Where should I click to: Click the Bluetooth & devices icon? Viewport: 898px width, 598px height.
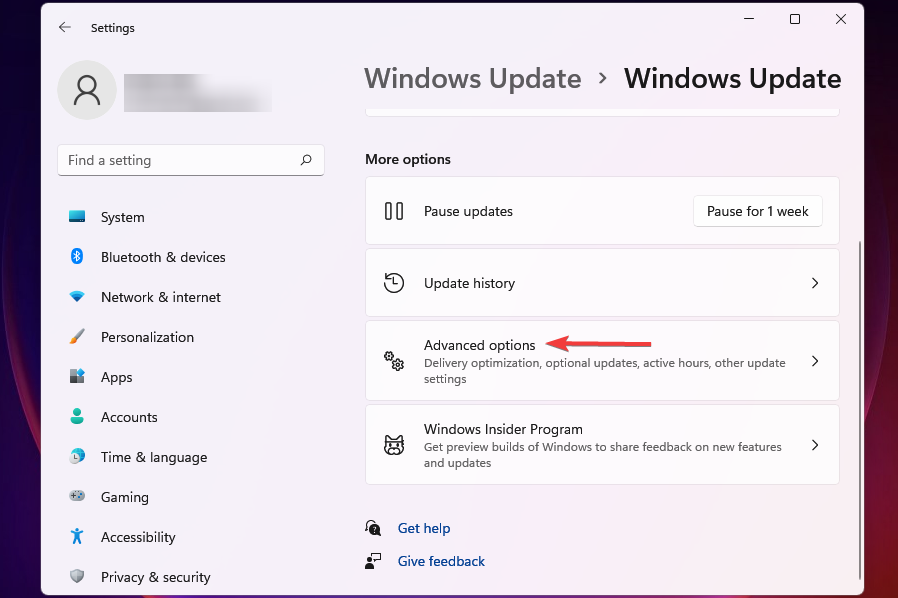[x=77, y=257]
